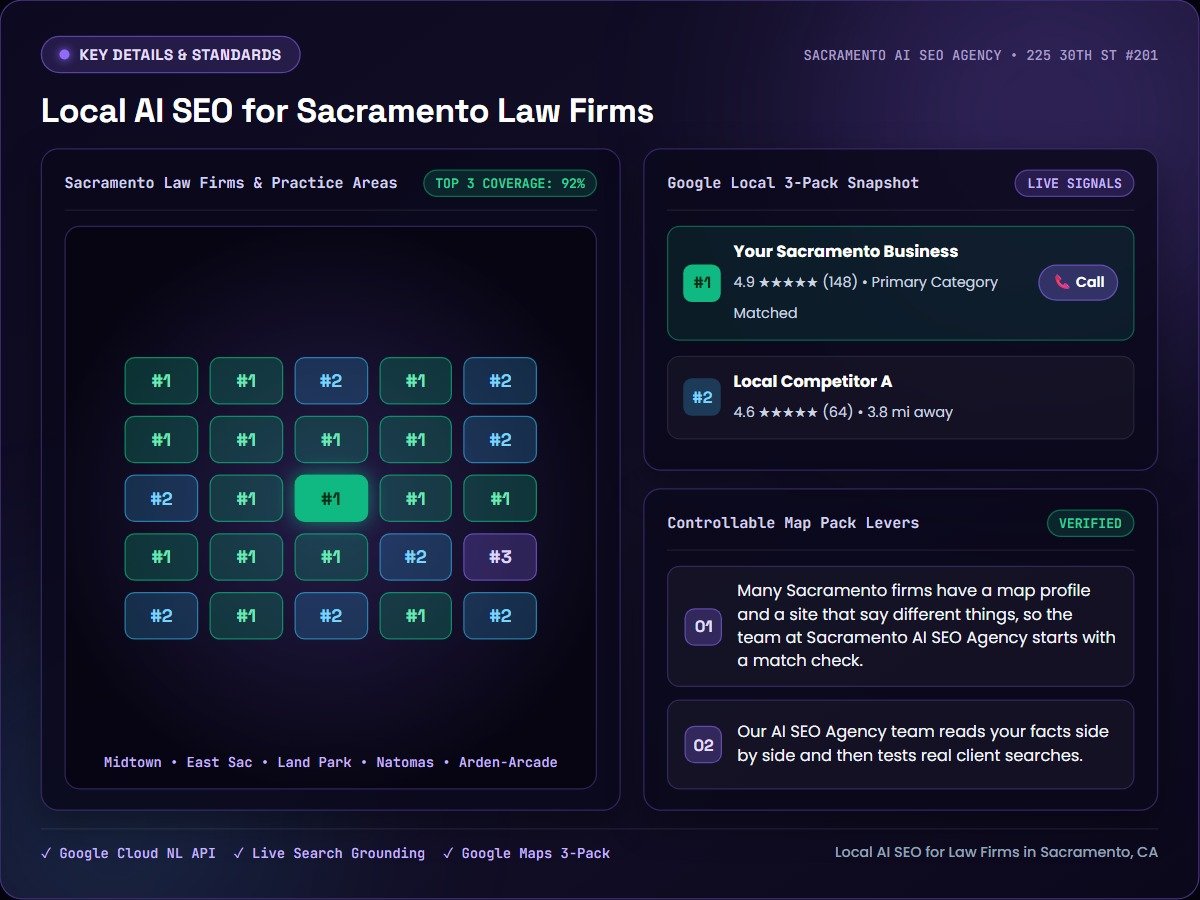Click the 'Arden-Arcade' neighborhood label

508,762
